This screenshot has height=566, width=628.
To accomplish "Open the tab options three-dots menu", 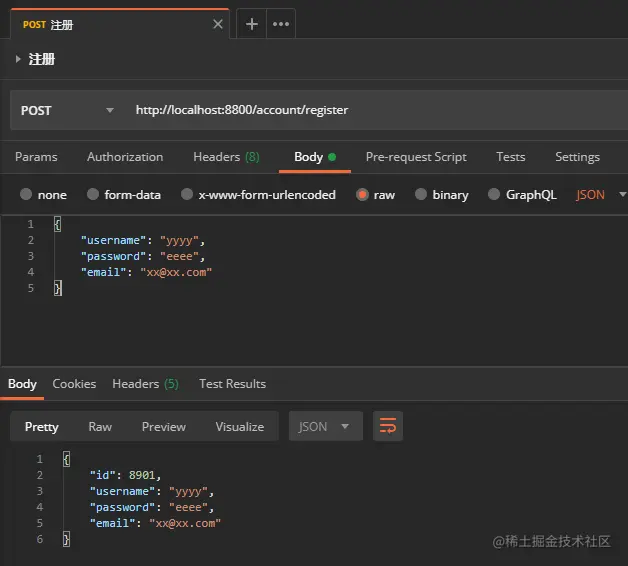I will pos(281,24).
